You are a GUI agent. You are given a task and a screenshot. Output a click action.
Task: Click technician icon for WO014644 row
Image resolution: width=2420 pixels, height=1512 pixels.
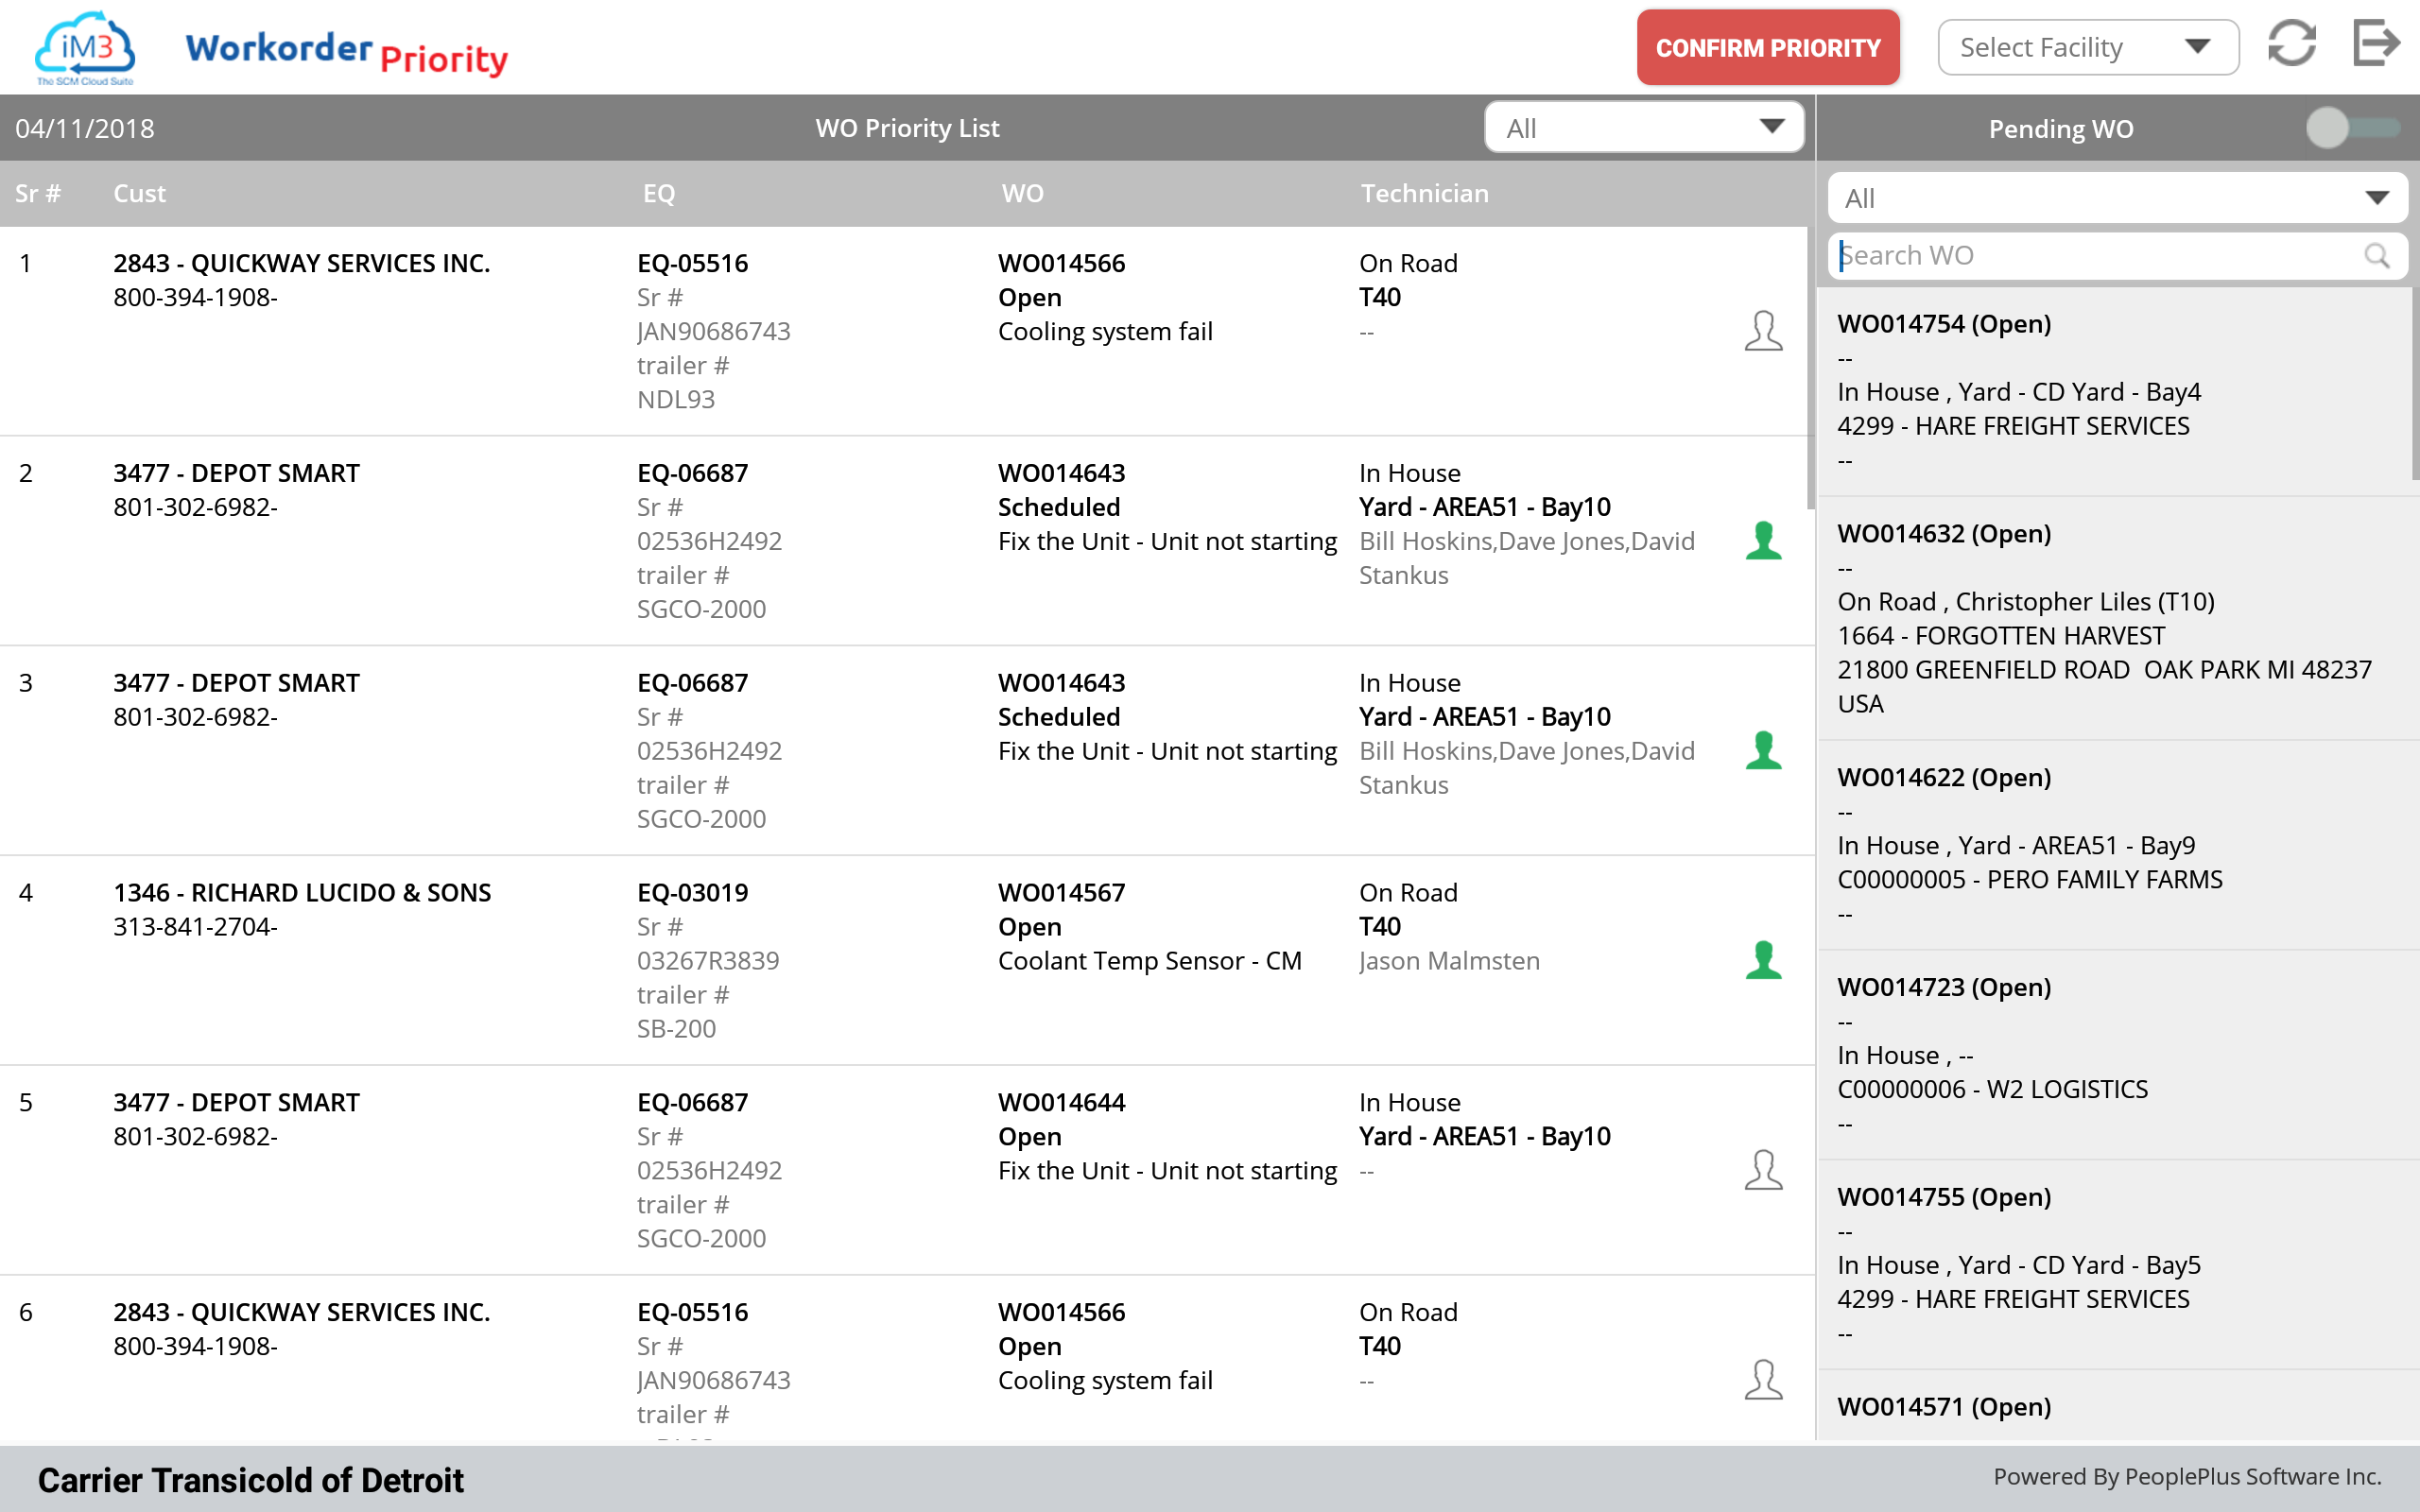point(1763,1170)
